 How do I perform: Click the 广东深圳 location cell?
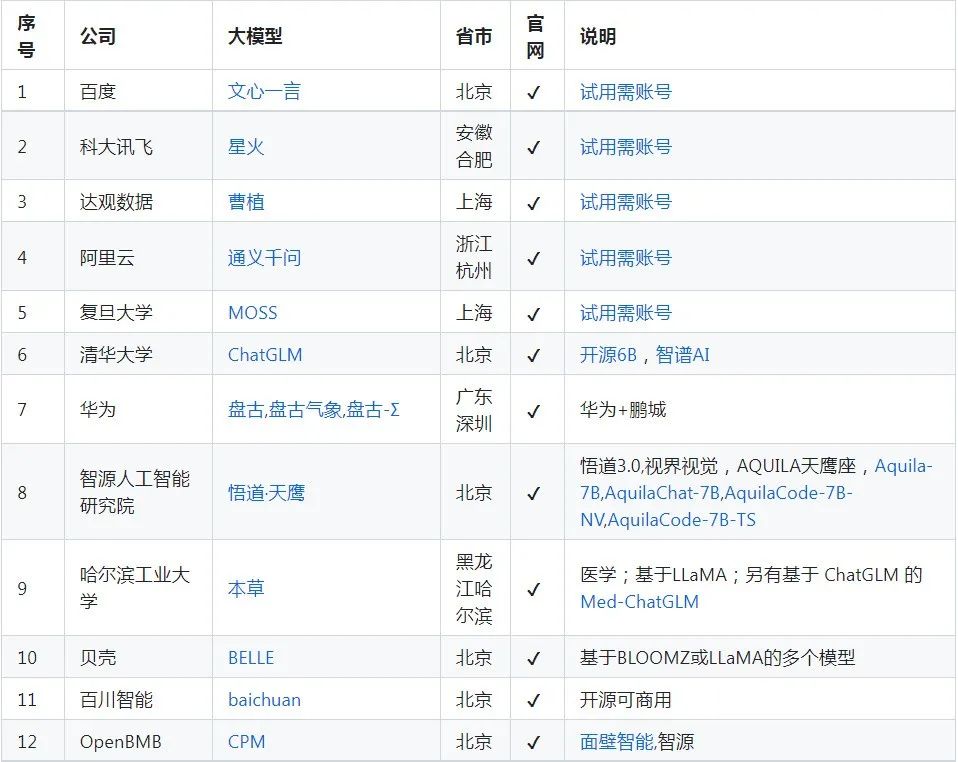[x=474, y=409]
